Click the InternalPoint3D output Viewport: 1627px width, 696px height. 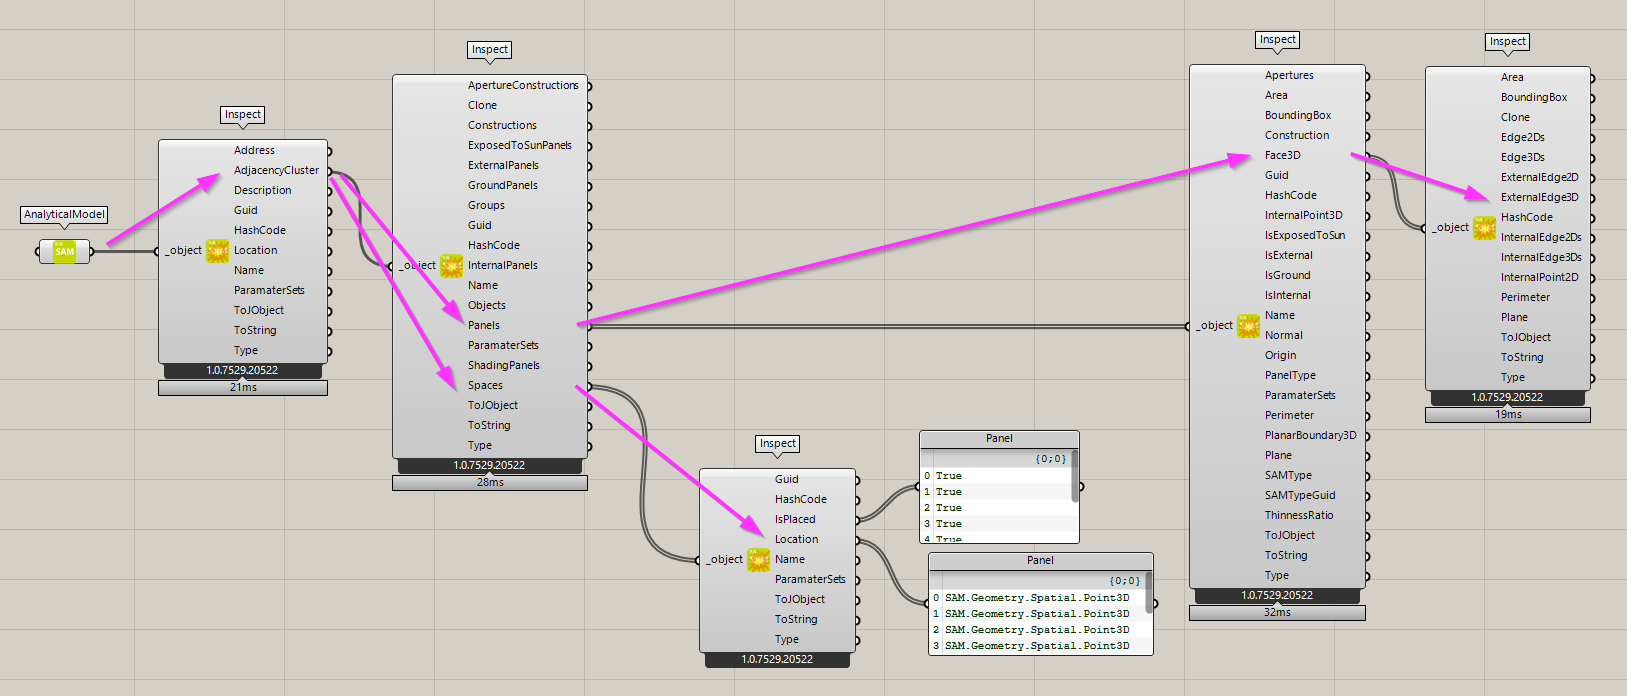click(x=1304, y=216)
